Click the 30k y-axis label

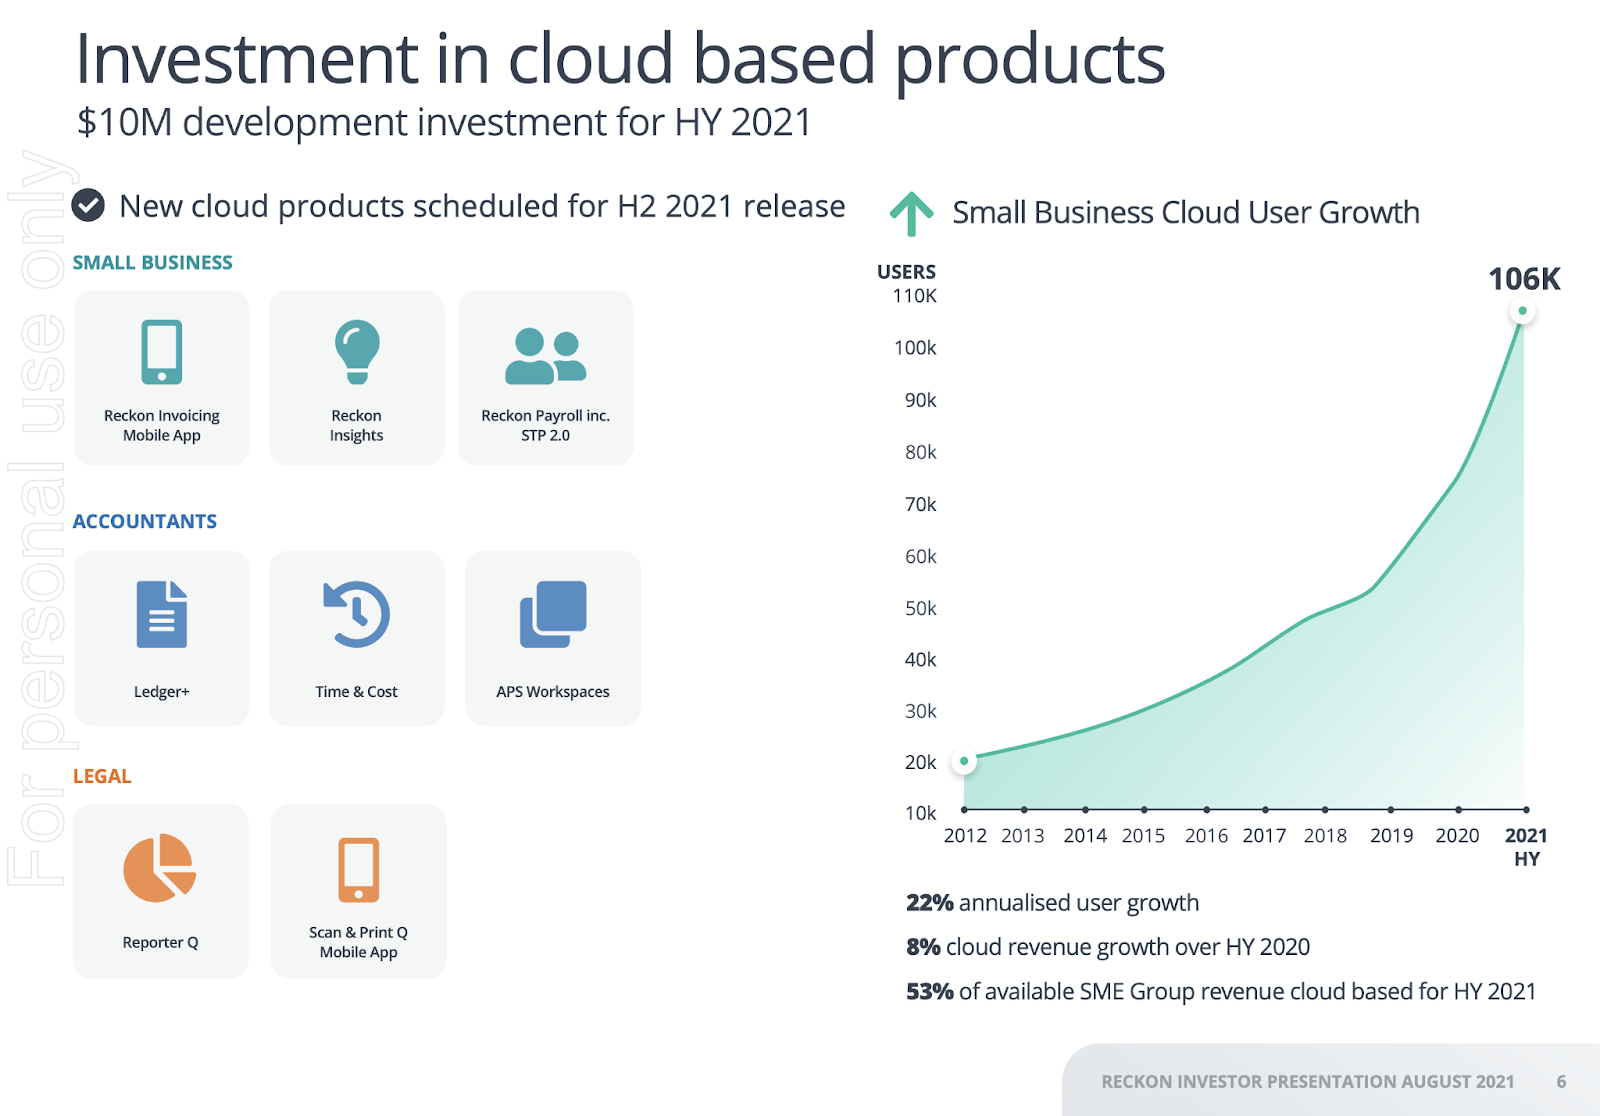[x=920, y=711]
